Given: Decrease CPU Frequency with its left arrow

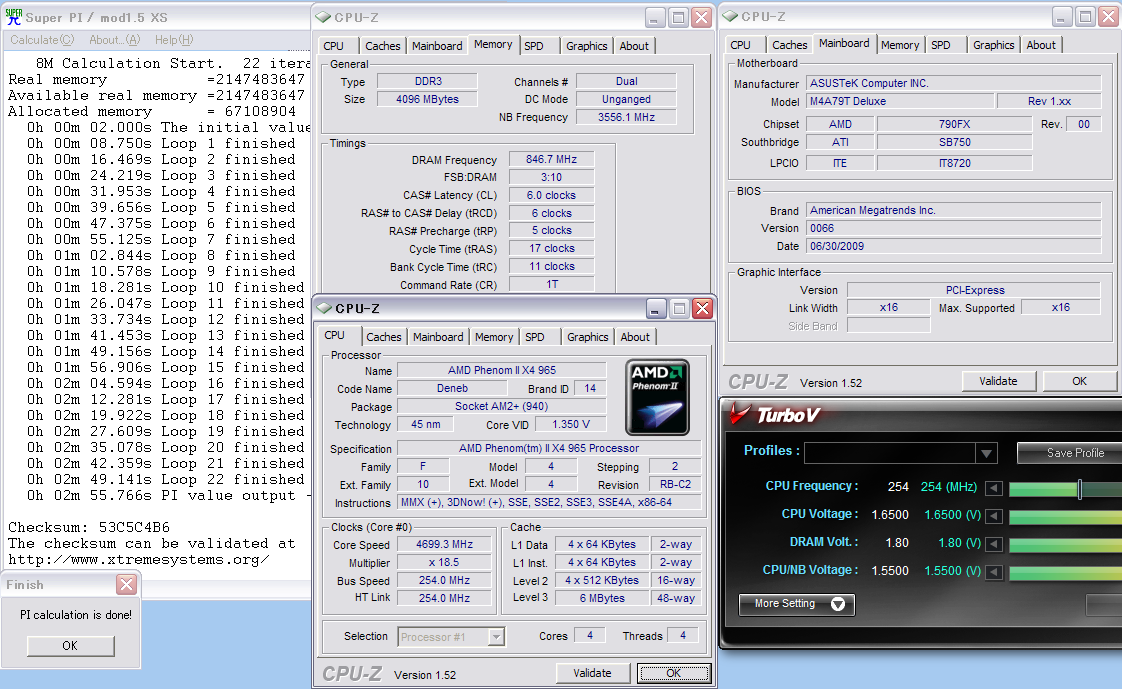Looking at the screenshot, I should tap(993, 488).
